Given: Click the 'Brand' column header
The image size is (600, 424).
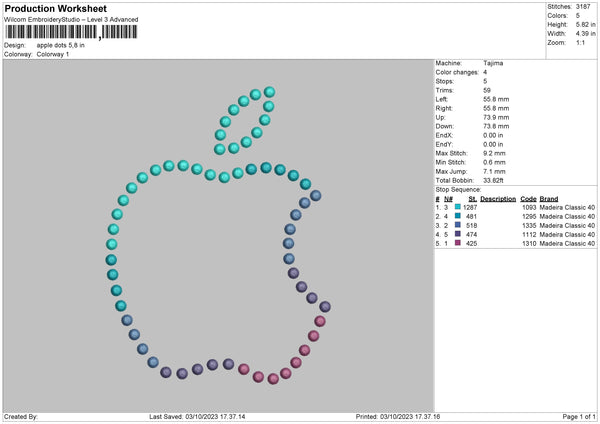Looking at the screenshot, I should (549, 199).
